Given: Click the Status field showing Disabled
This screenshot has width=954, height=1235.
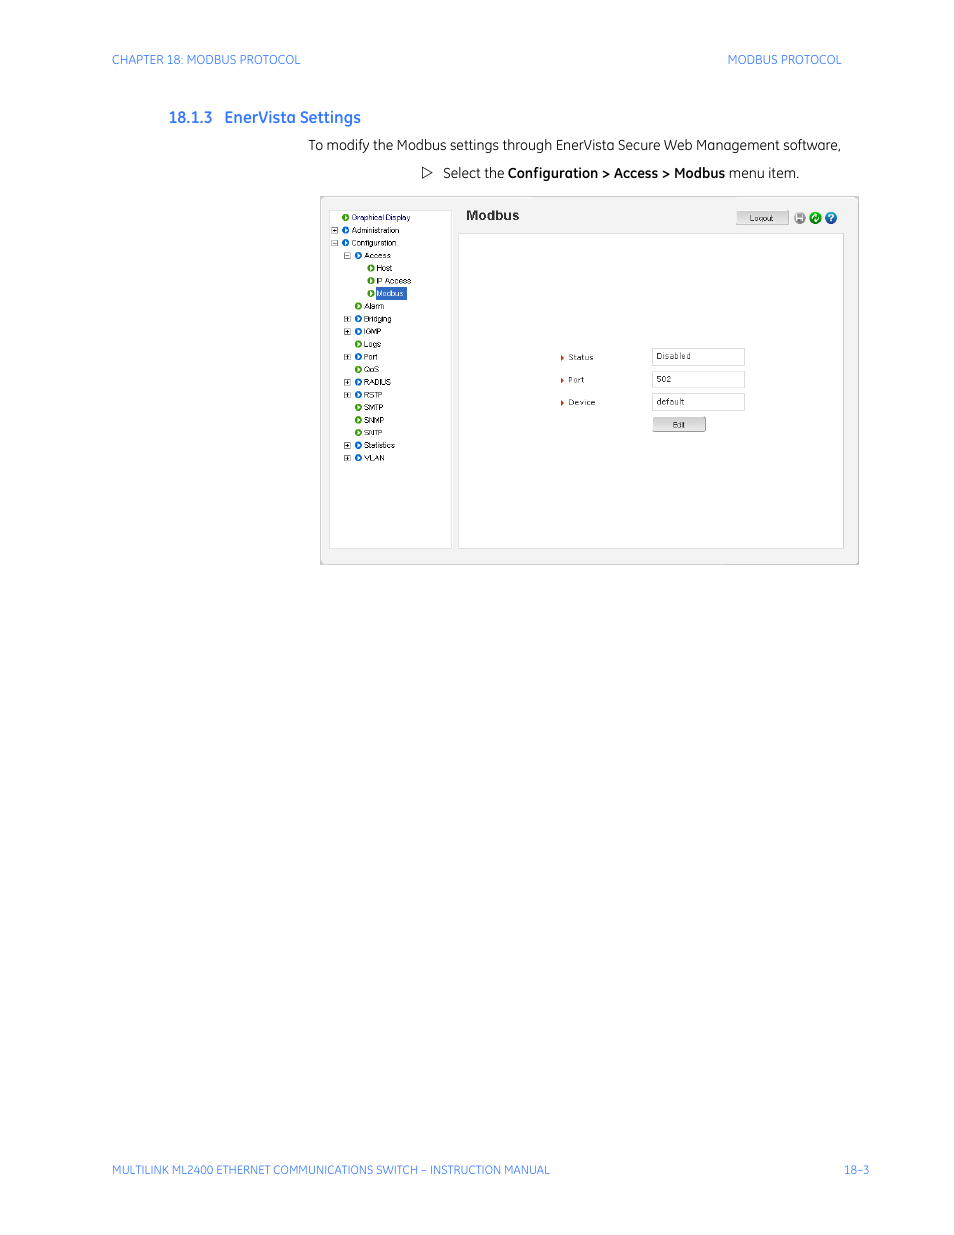Looking at the screenshot, I should pos(698,357).
